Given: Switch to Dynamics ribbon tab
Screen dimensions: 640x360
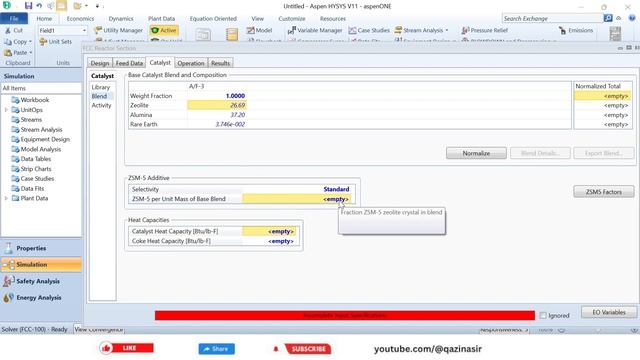Looking at the screenshot, I should pos(121,18).
